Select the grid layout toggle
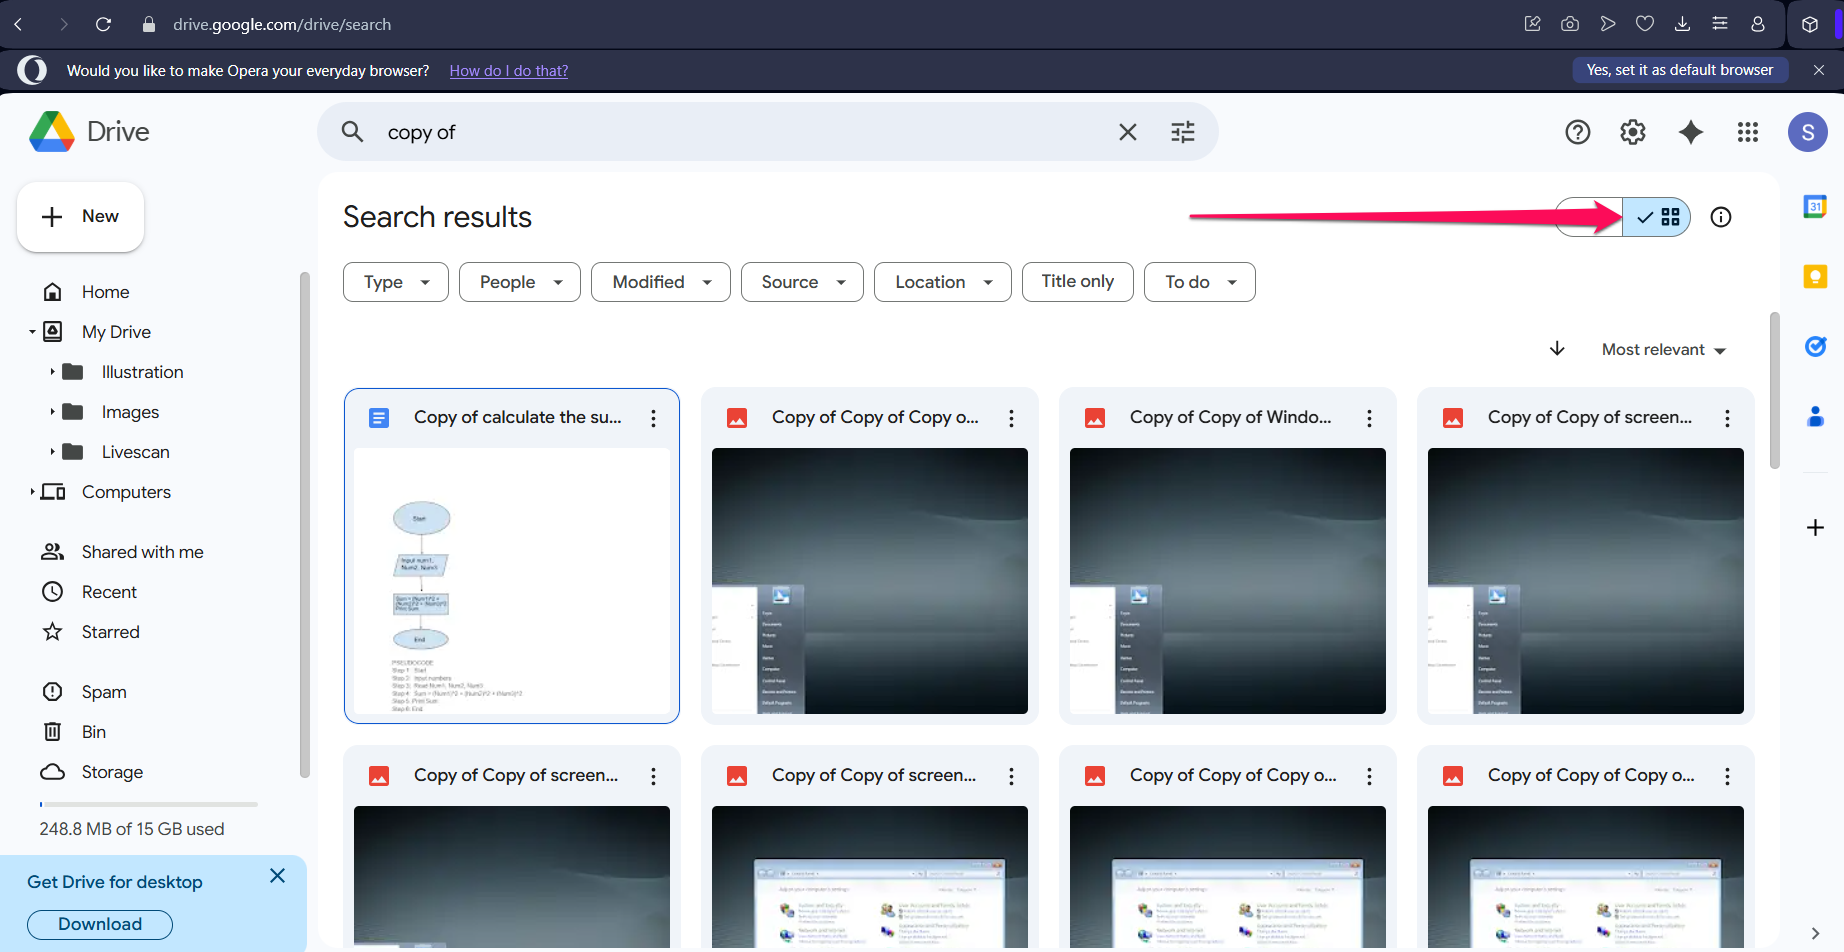 coord(1657,217)
